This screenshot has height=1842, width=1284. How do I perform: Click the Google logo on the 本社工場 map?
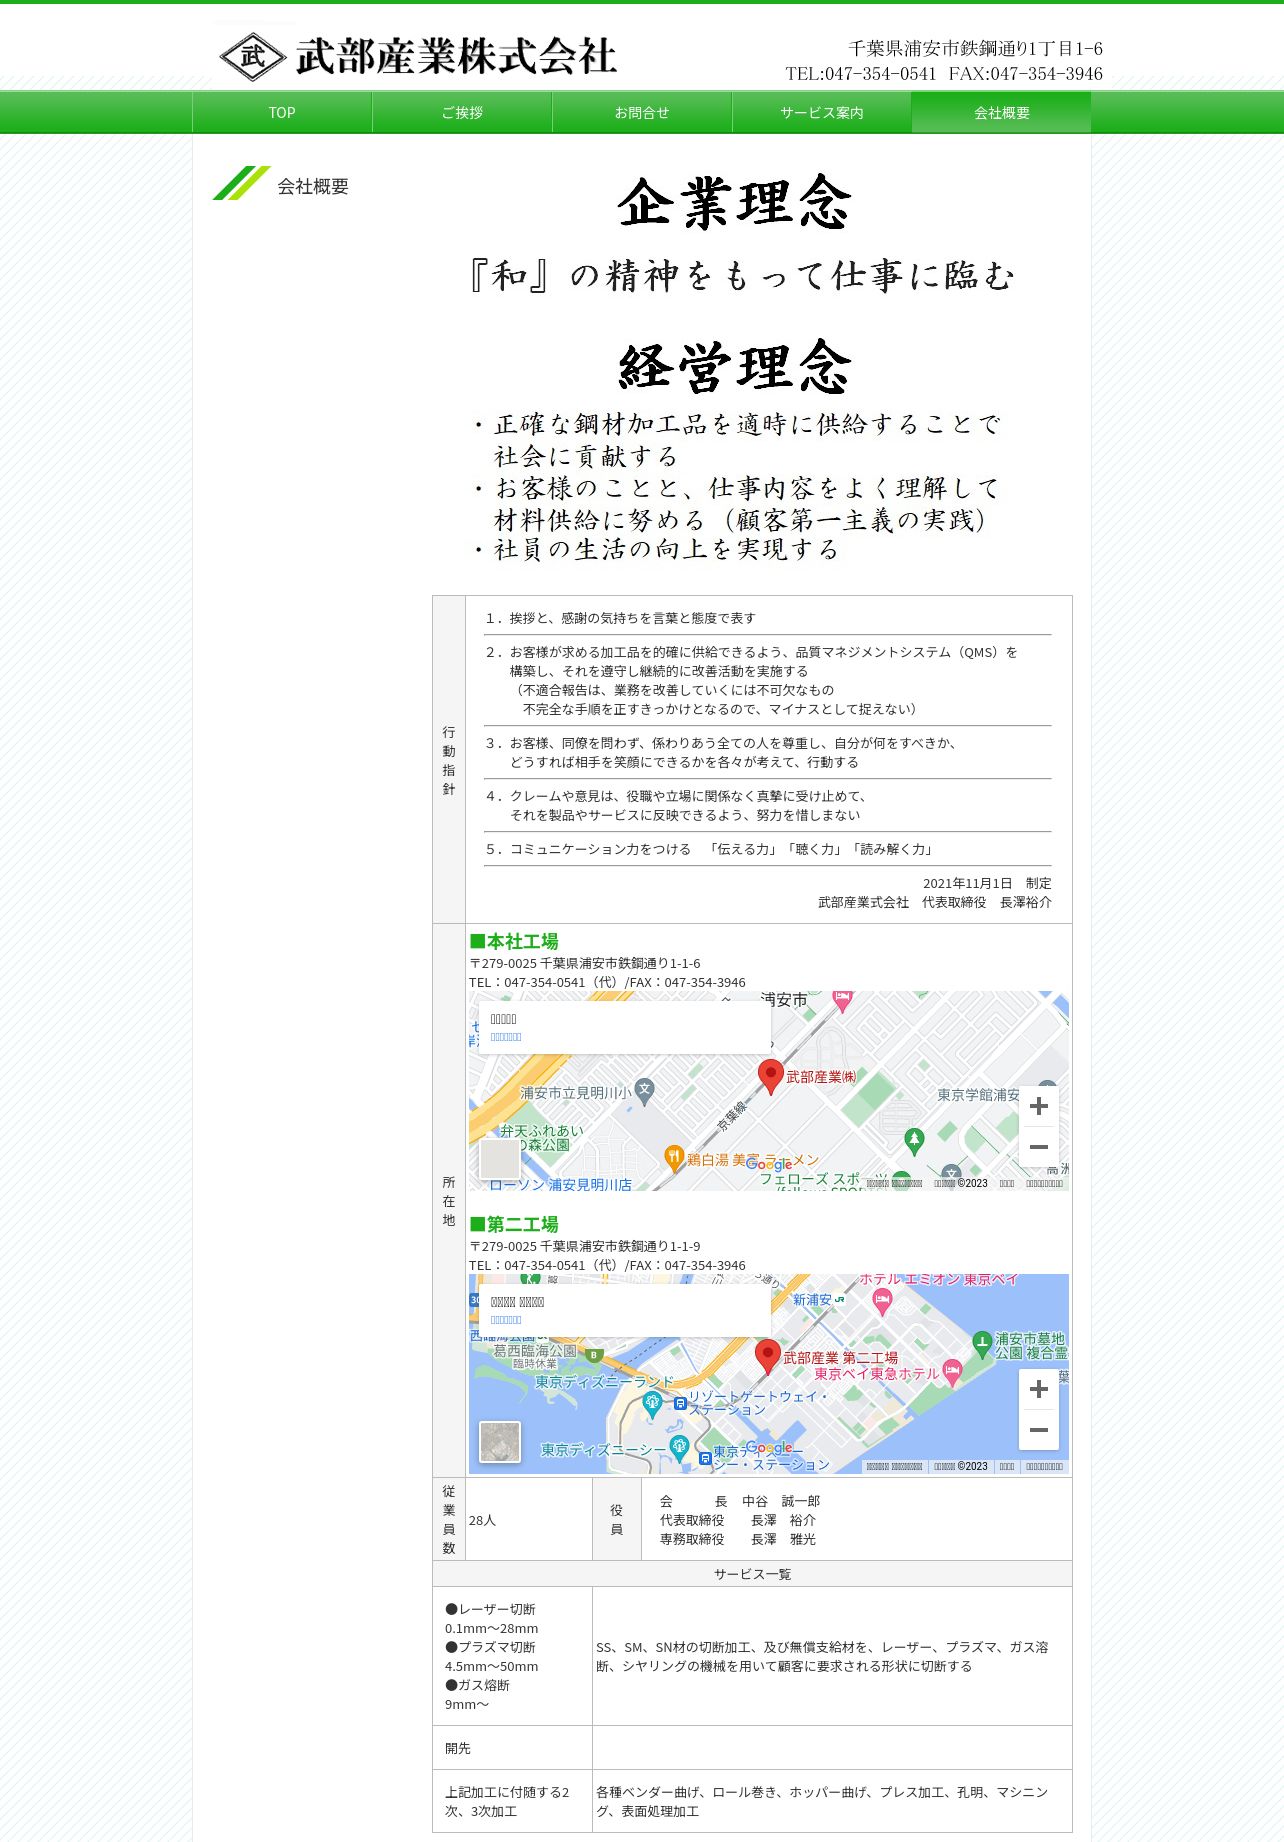point(769,1164)
